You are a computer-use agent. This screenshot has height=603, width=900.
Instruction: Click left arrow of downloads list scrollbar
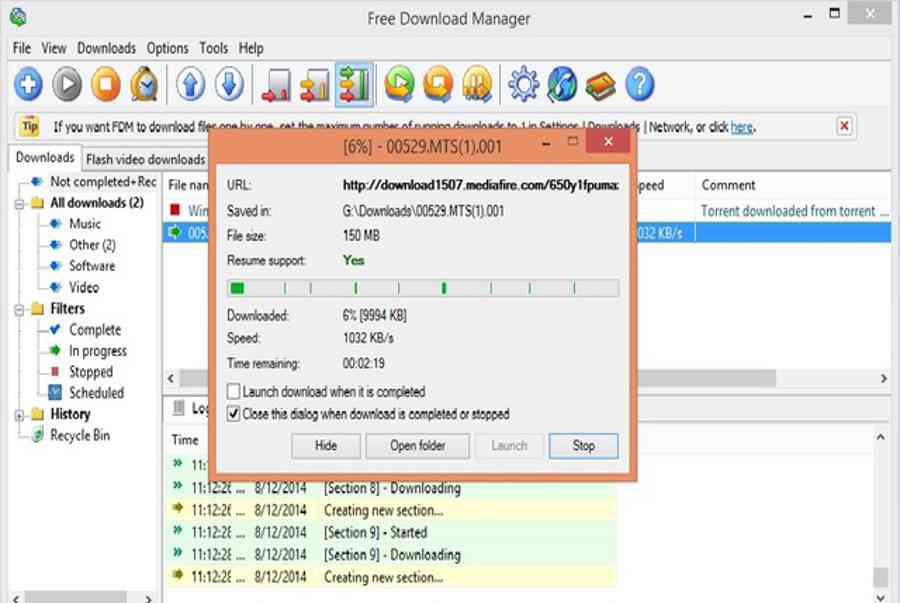170,379
